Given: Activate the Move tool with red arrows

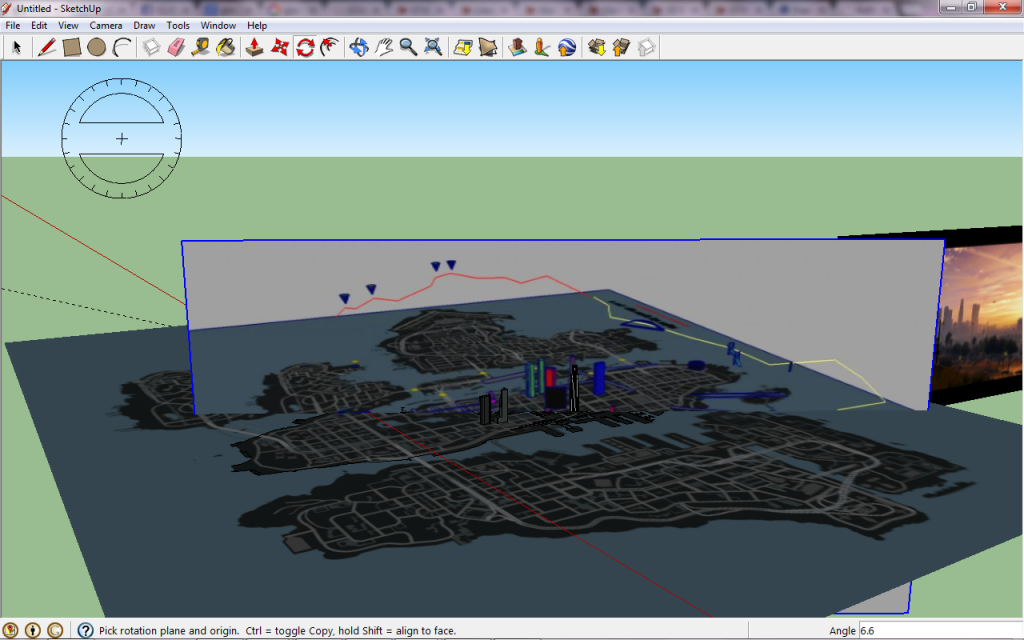Looking at the screenshot, I should (x=280, y=47).
